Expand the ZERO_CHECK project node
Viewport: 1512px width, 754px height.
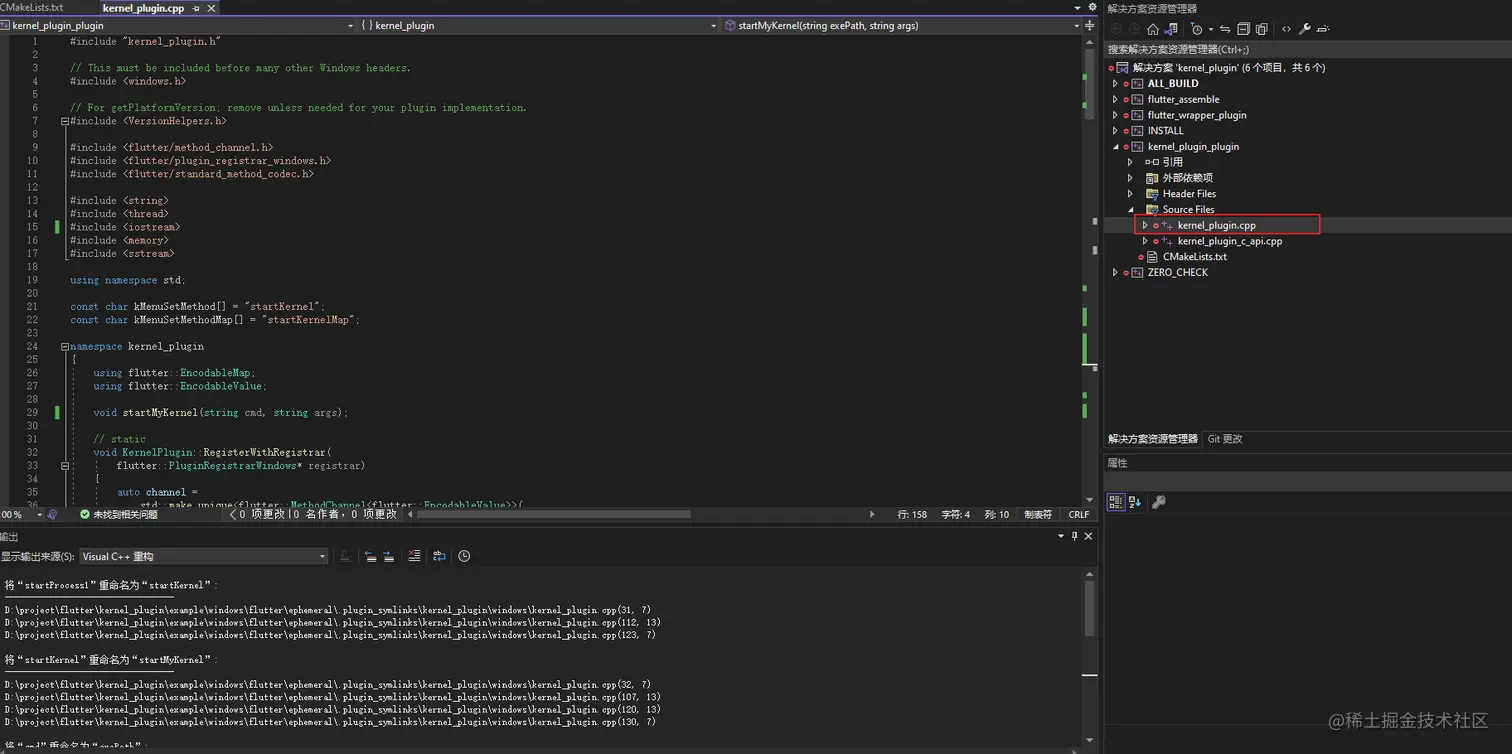1115,273
